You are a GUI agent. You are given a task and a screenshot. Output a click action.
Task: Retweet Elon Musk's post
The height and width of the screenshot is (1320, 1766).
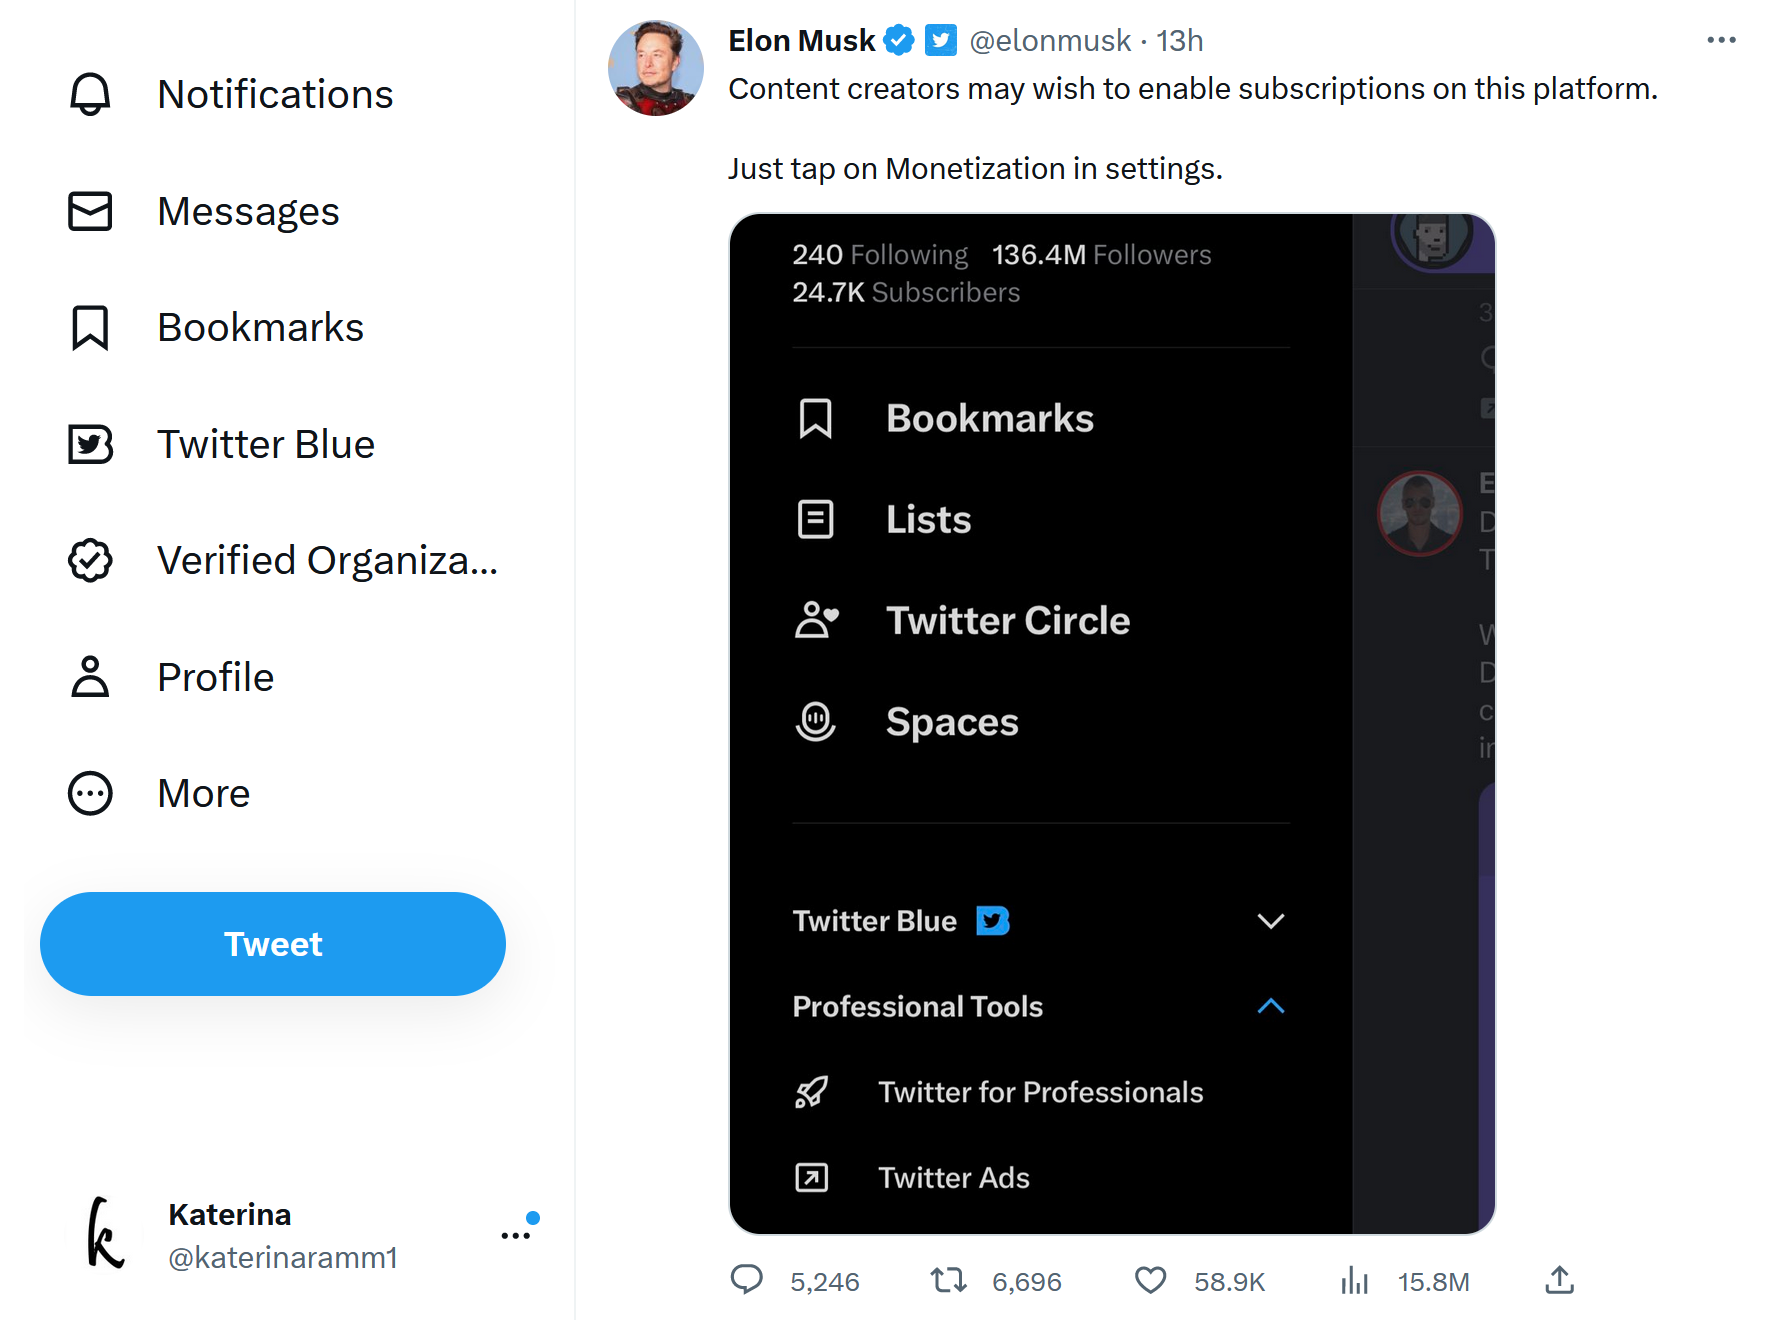(x=948, y=1280)
